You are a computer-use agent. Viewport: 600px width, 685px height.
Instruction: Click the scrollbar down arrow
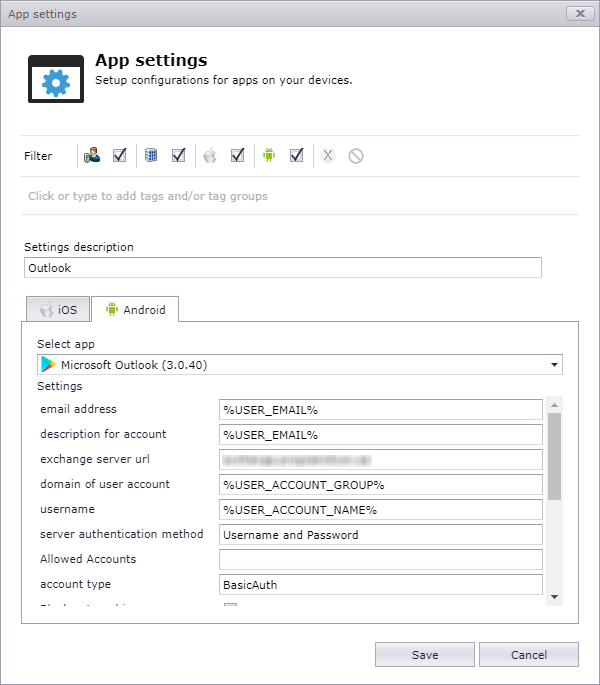(x=554, y=597)
